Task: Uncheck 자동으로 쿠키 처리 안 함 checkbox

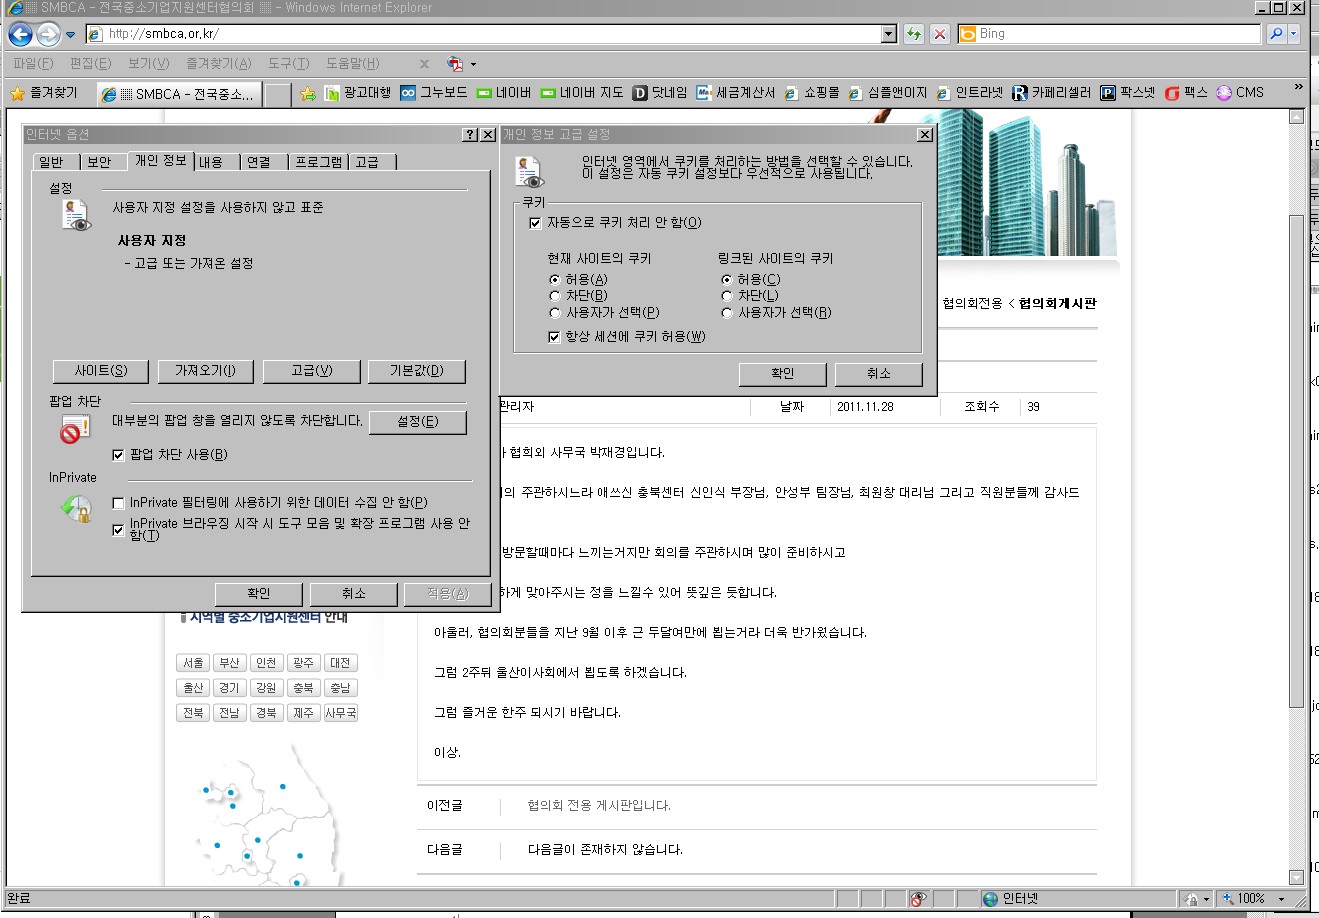Action: pos(535,223)
